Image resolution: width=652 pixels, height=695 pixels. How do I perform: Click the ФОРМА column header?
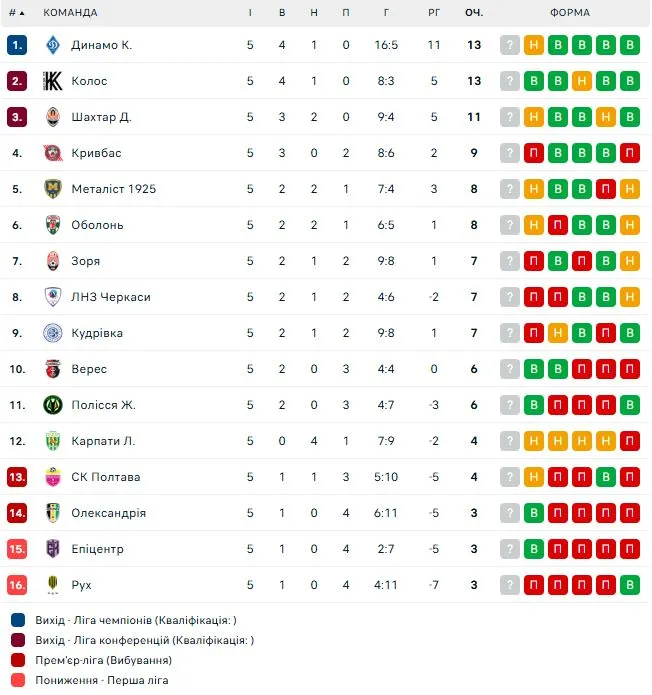570,13
